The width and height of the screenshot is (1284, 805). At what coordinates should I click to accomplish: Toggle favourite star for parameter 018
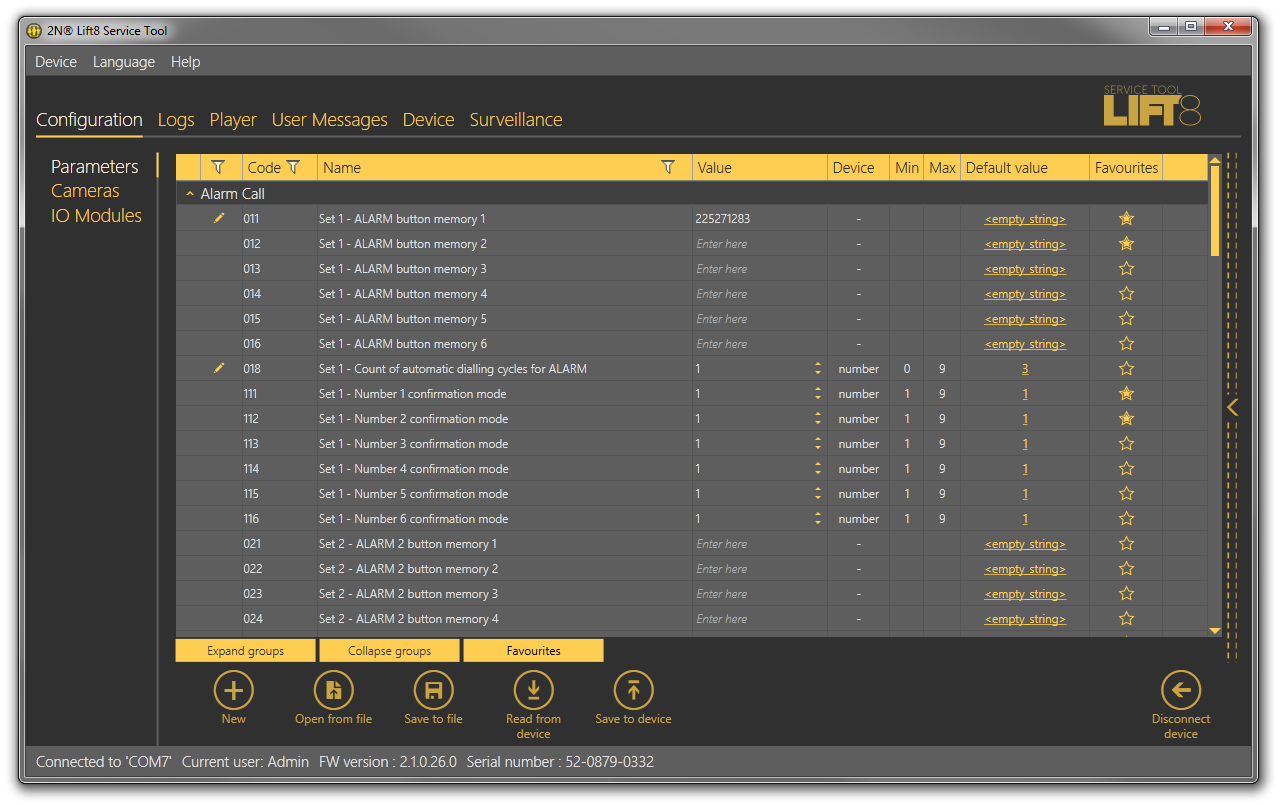pyautogui.click(x=1126, y=369)
